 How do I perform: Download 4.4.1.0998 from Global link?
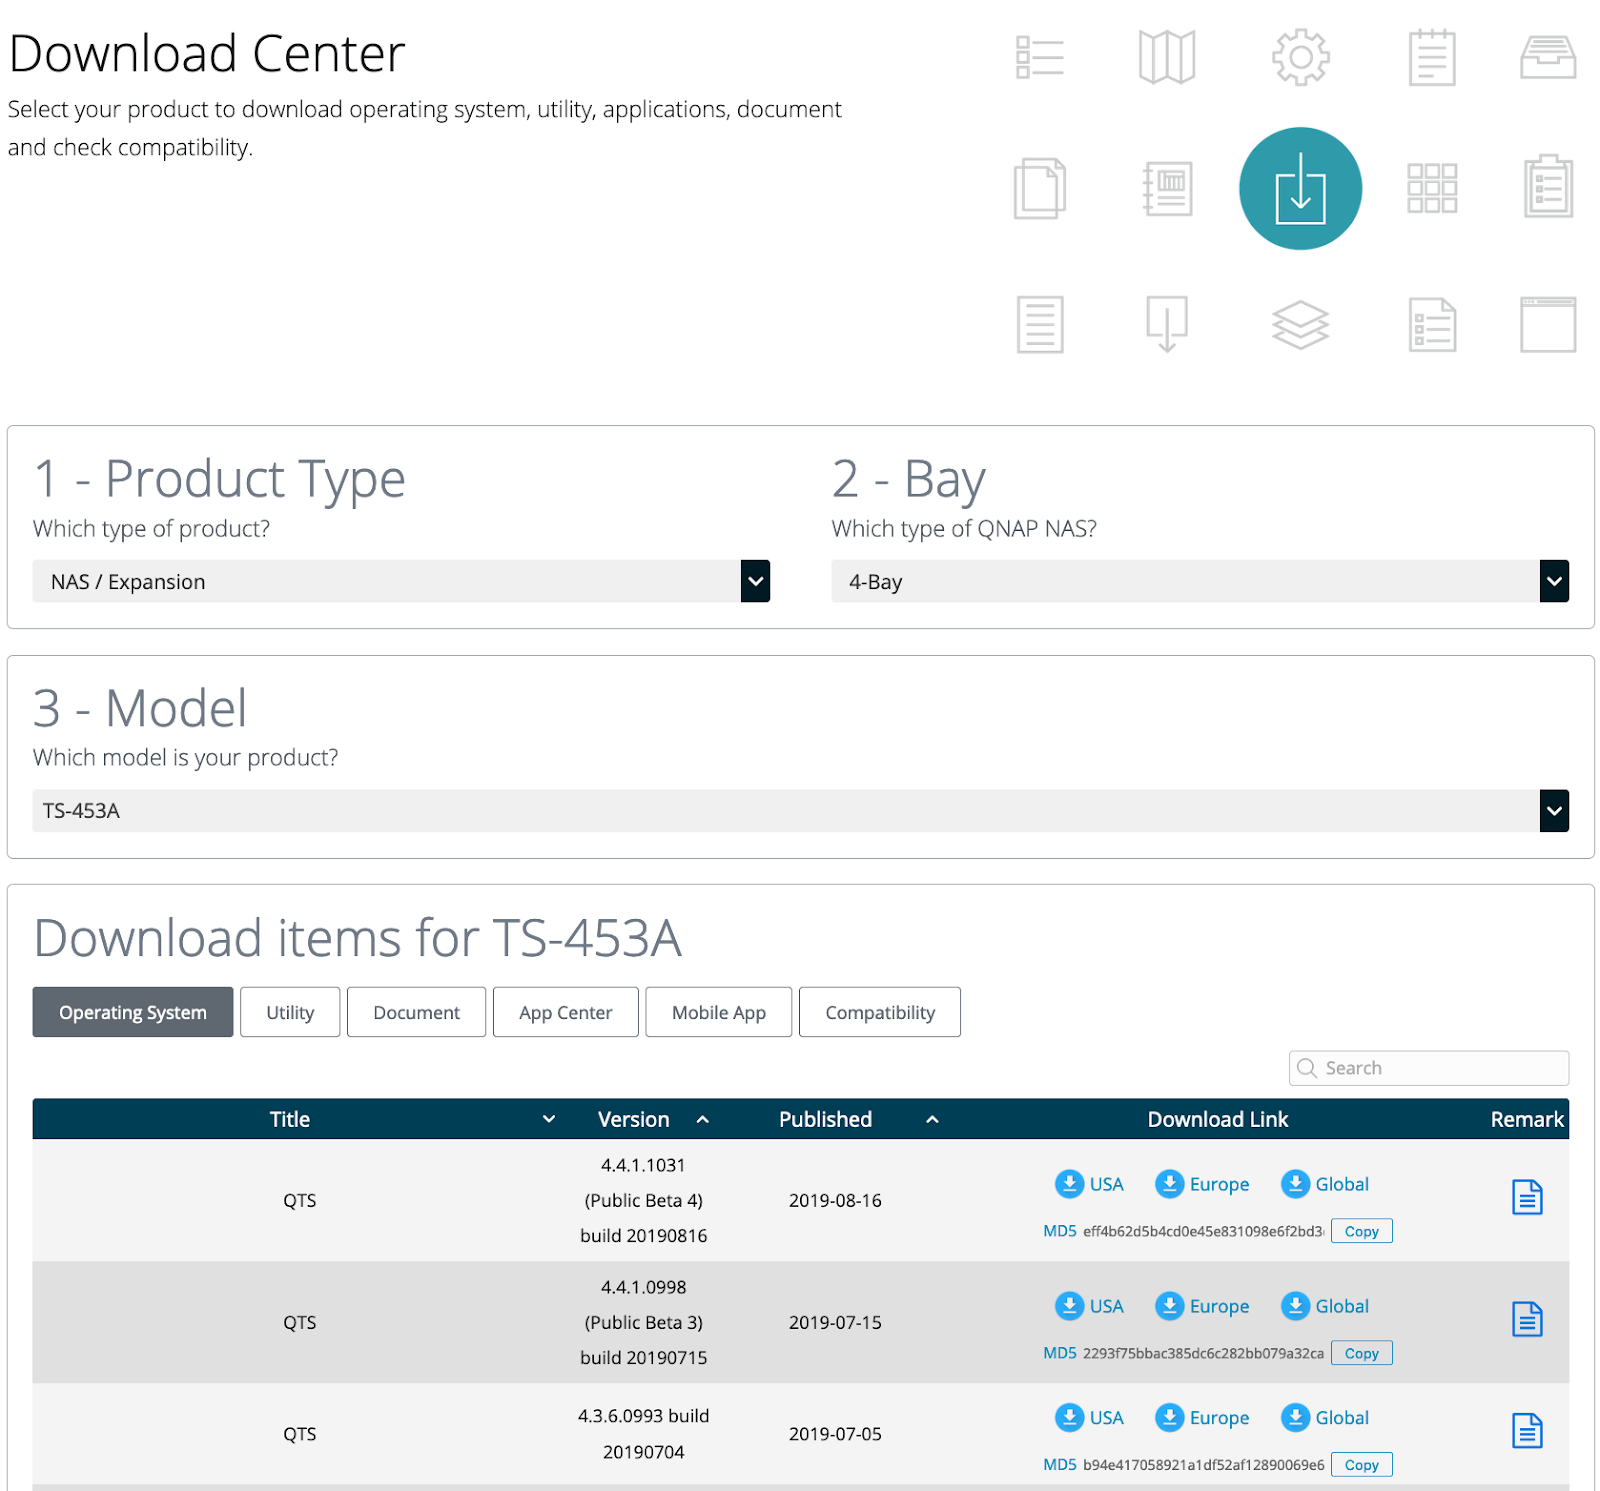tap(1325, 1306)
